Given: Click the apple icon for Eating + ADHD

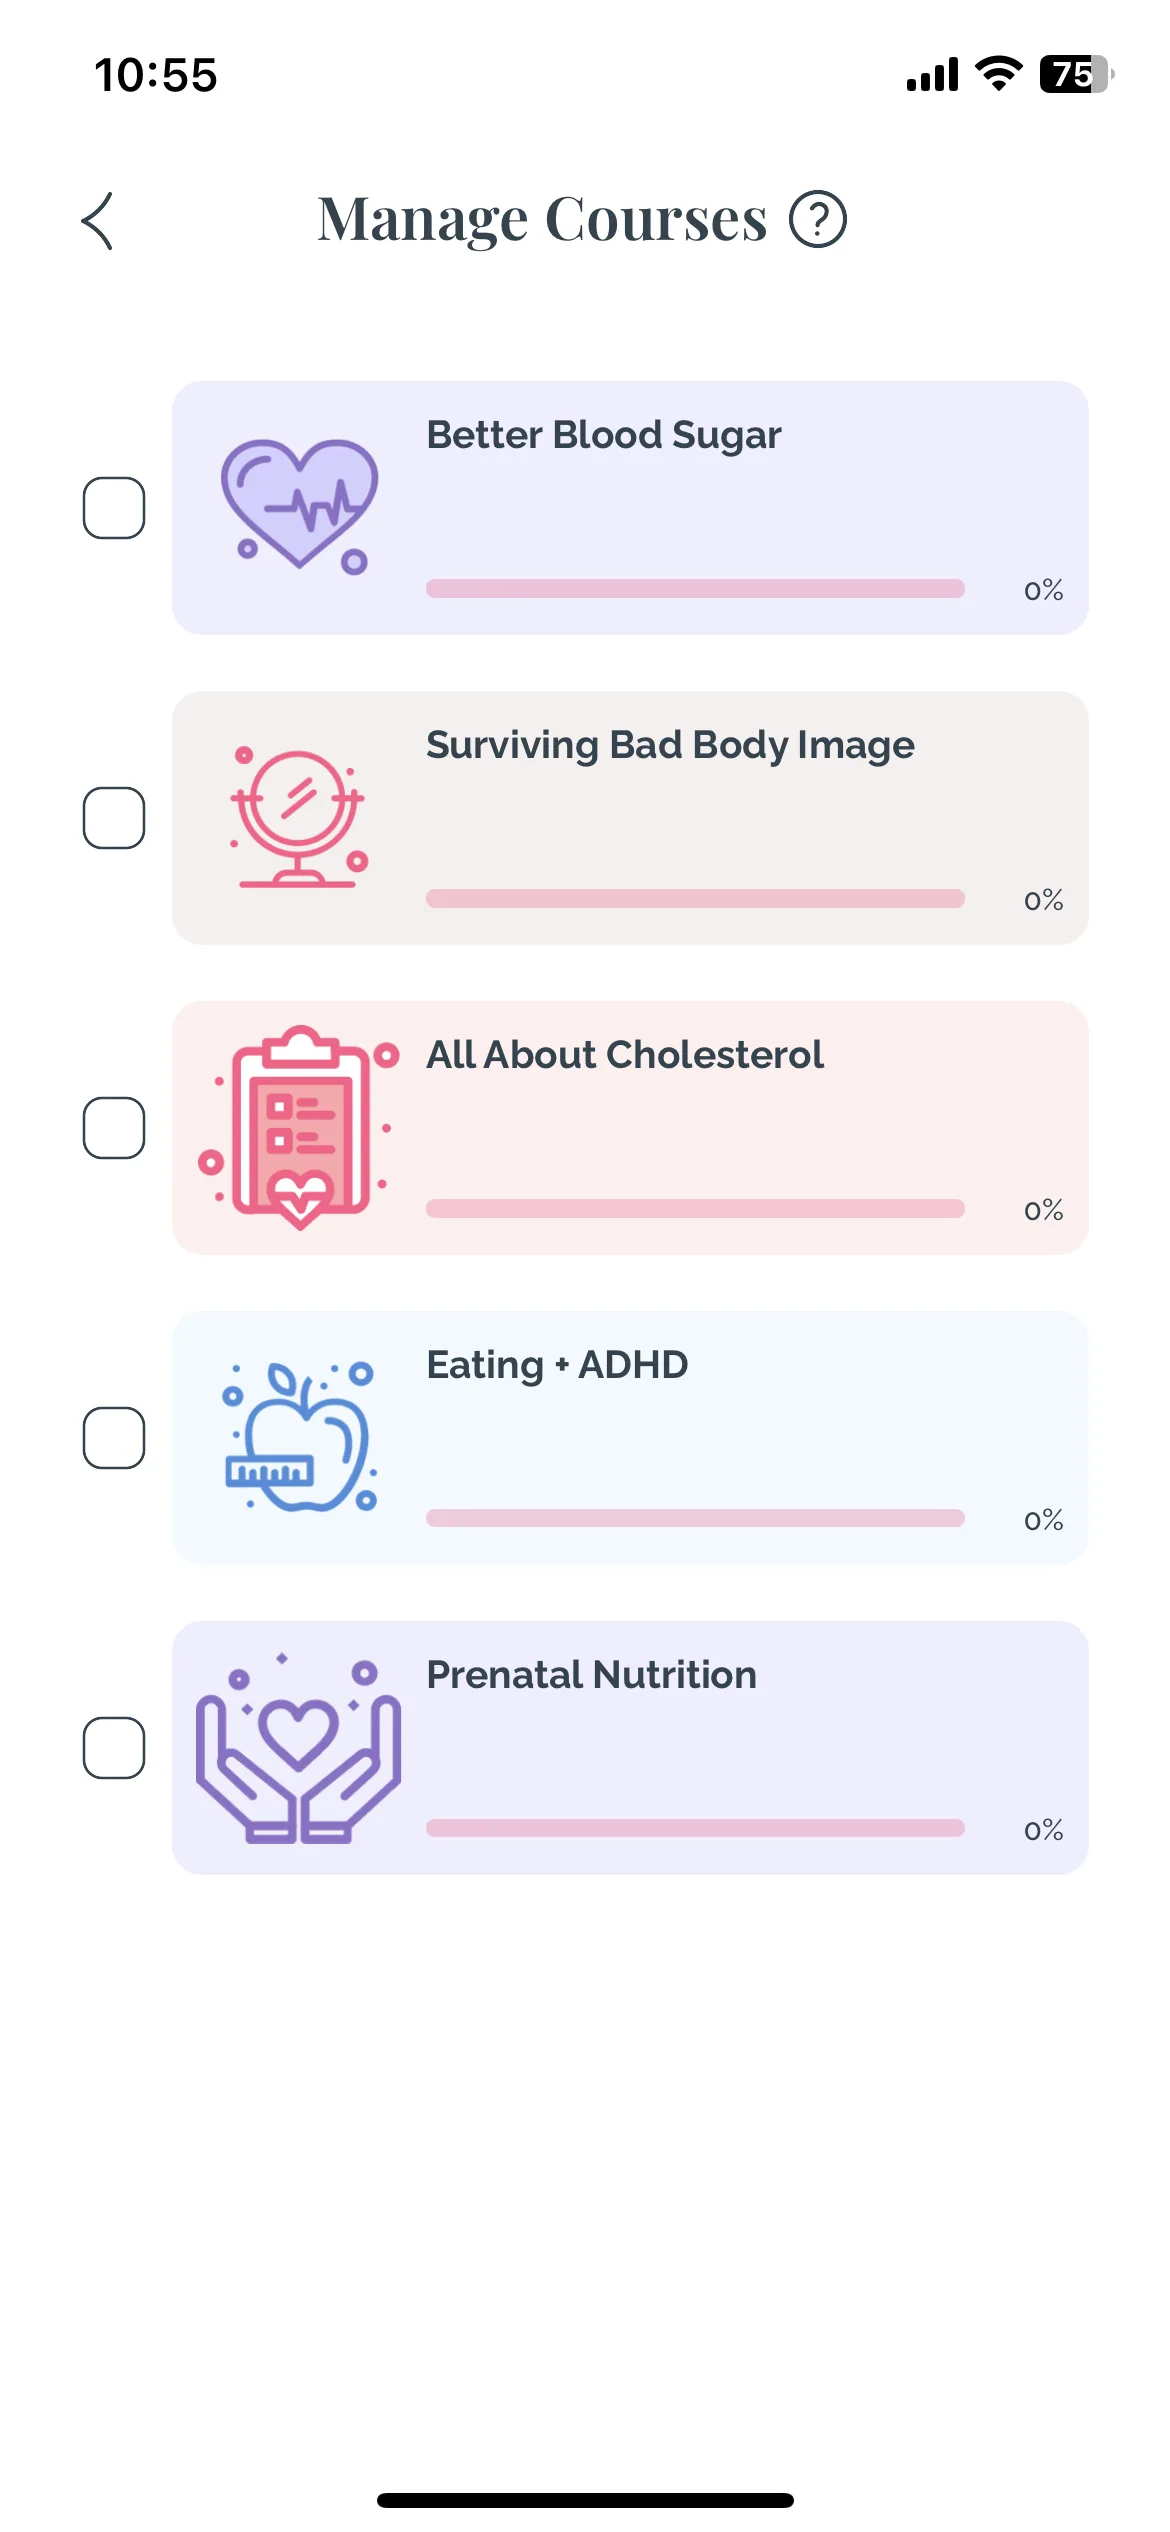Looking at the screenshot, I should point(299,1437).
